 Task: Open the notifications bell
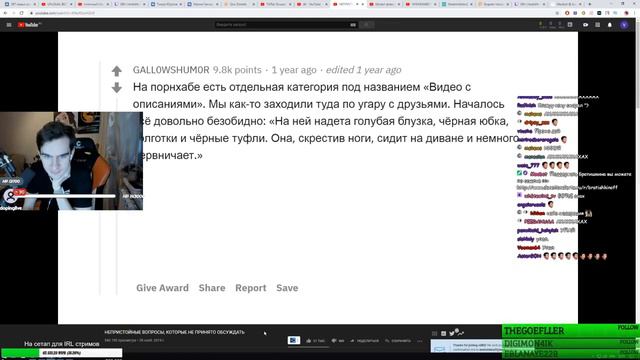click(x=610, y=25)
